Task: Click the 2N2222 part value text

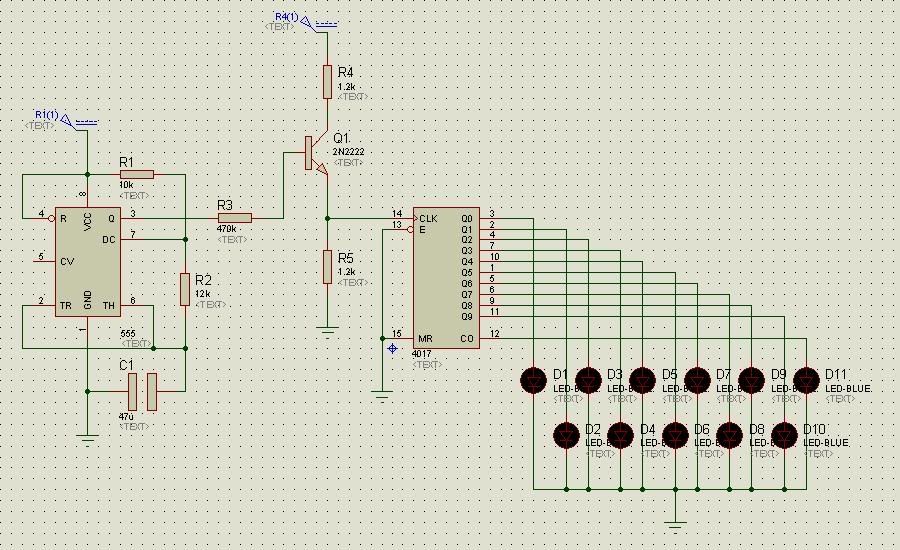Action: pyautogui.click(x=348, y=152)
